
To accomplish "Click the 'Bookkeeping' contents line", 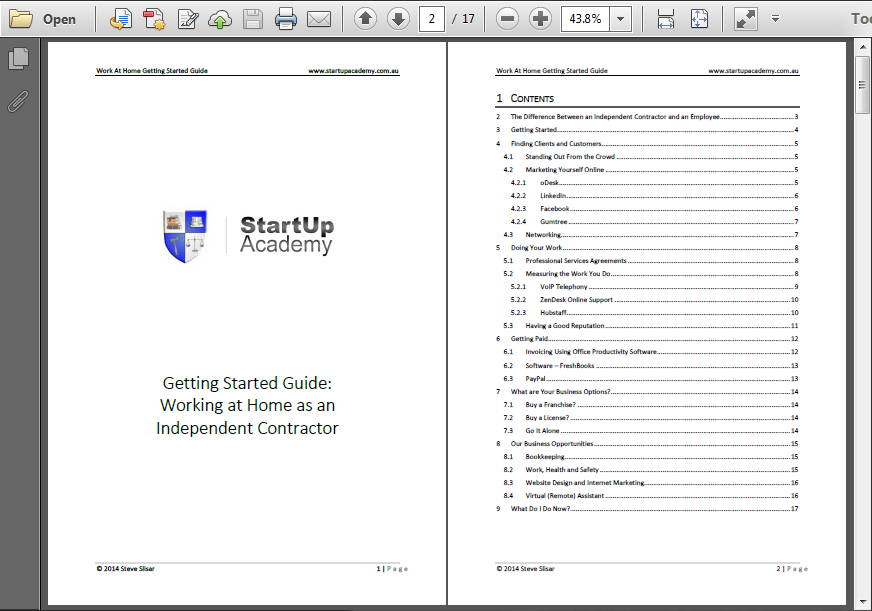I will (x=651, y=456).
